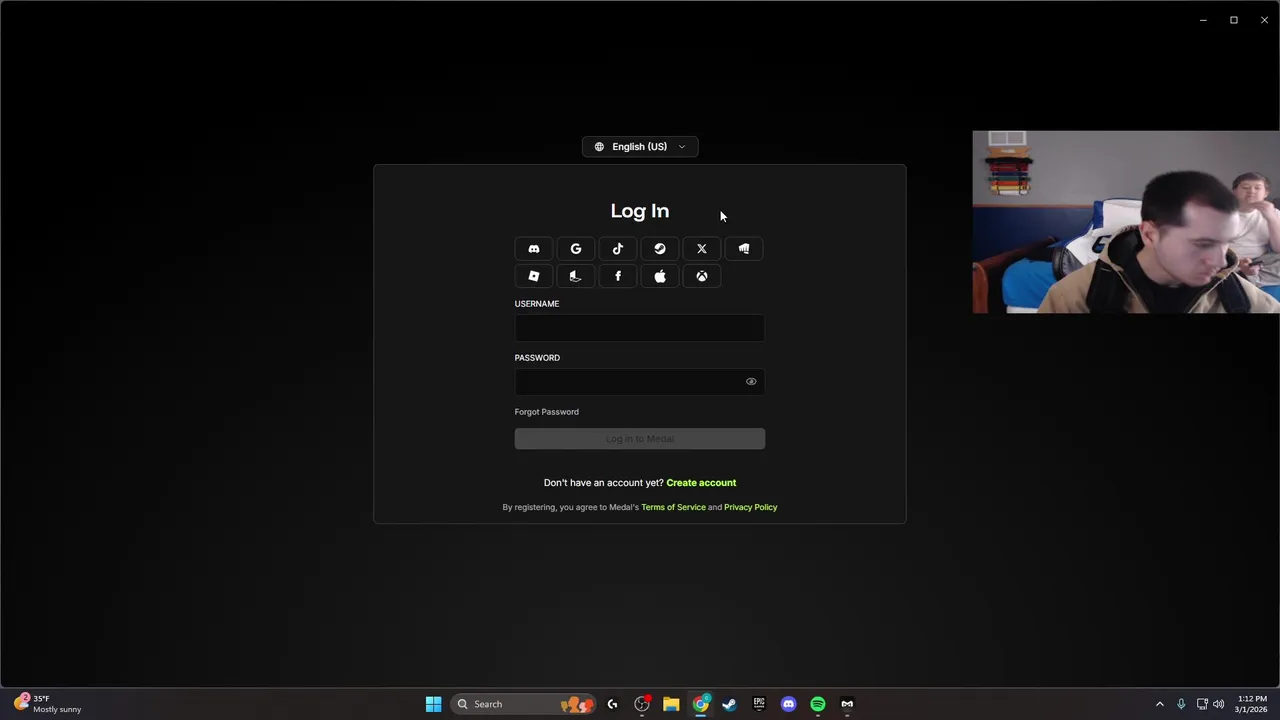Open the volume speaker icon in the tray
Image resolution: width=1280 pixels, height=720 pixels.
[x=1218, y=704]
